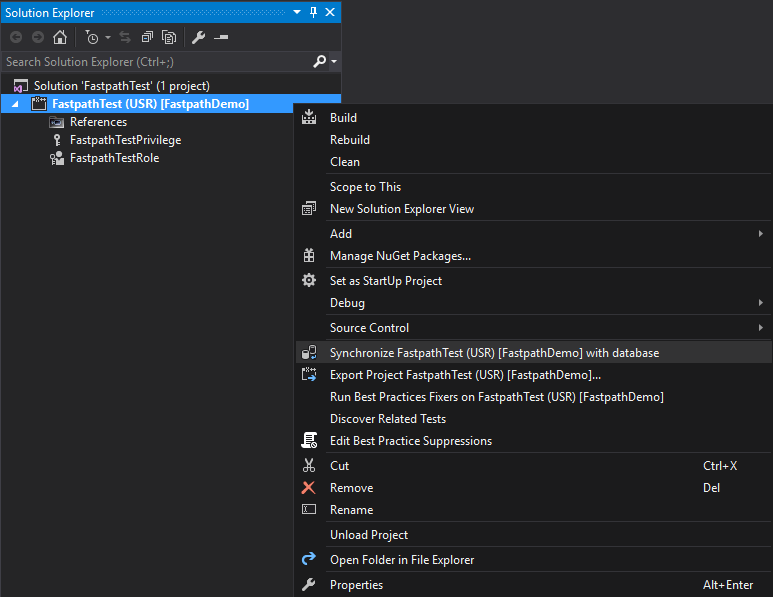Click in the Search Solution Explorer field
This screenshot has height=597, width=773.
point(158,62)
